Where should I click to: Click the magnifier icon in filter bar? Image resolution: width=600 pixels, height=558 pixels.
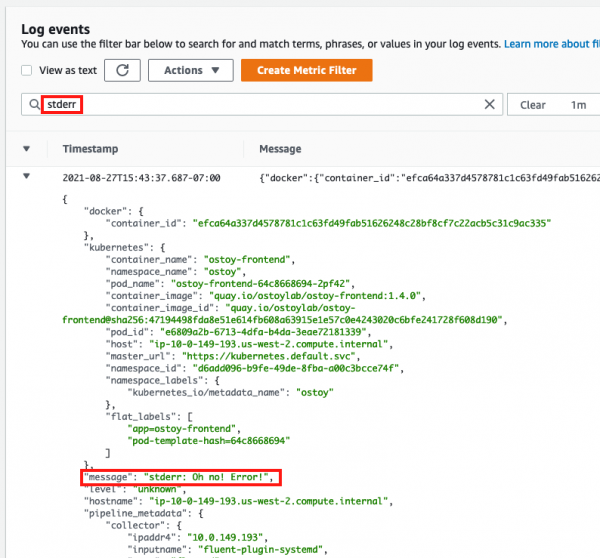click(x=34, y=104)
